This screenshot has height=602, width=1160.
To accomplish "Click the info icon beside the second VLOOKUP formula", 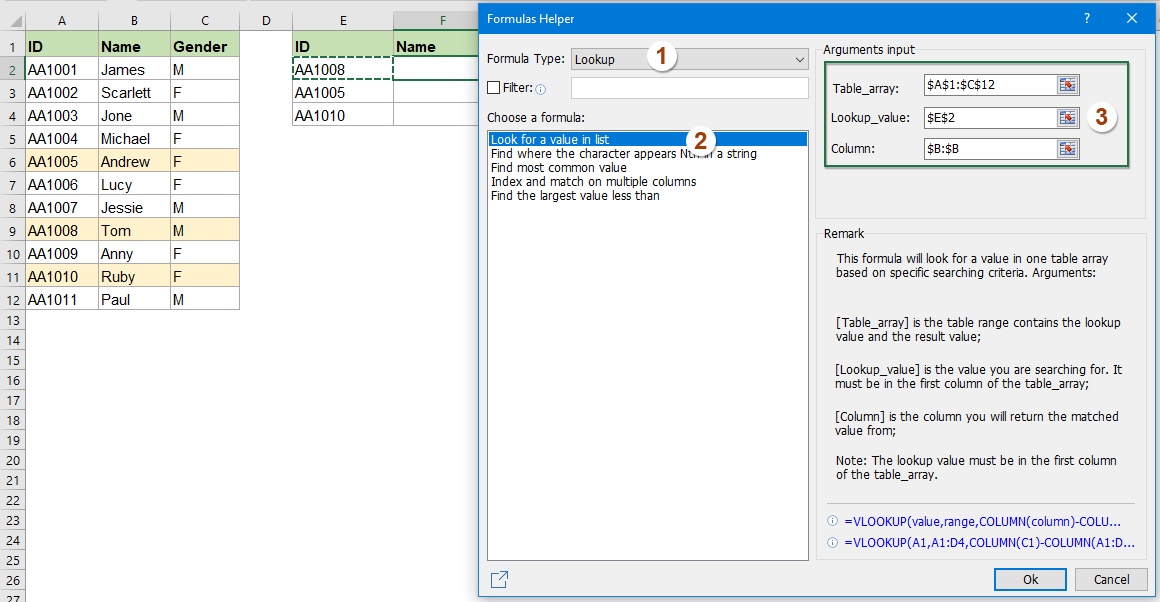I will point(831,542).
